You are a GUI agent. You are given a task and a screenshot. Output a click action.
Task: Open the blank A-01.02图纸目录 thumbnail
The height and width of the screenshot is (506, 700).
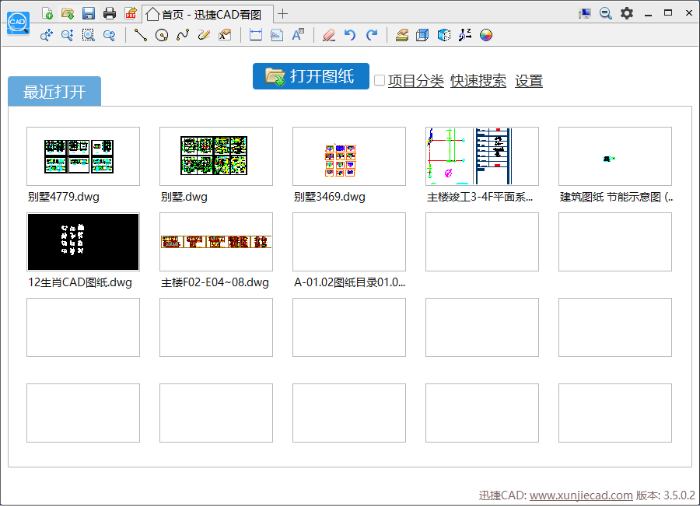(x=349, y=242)
